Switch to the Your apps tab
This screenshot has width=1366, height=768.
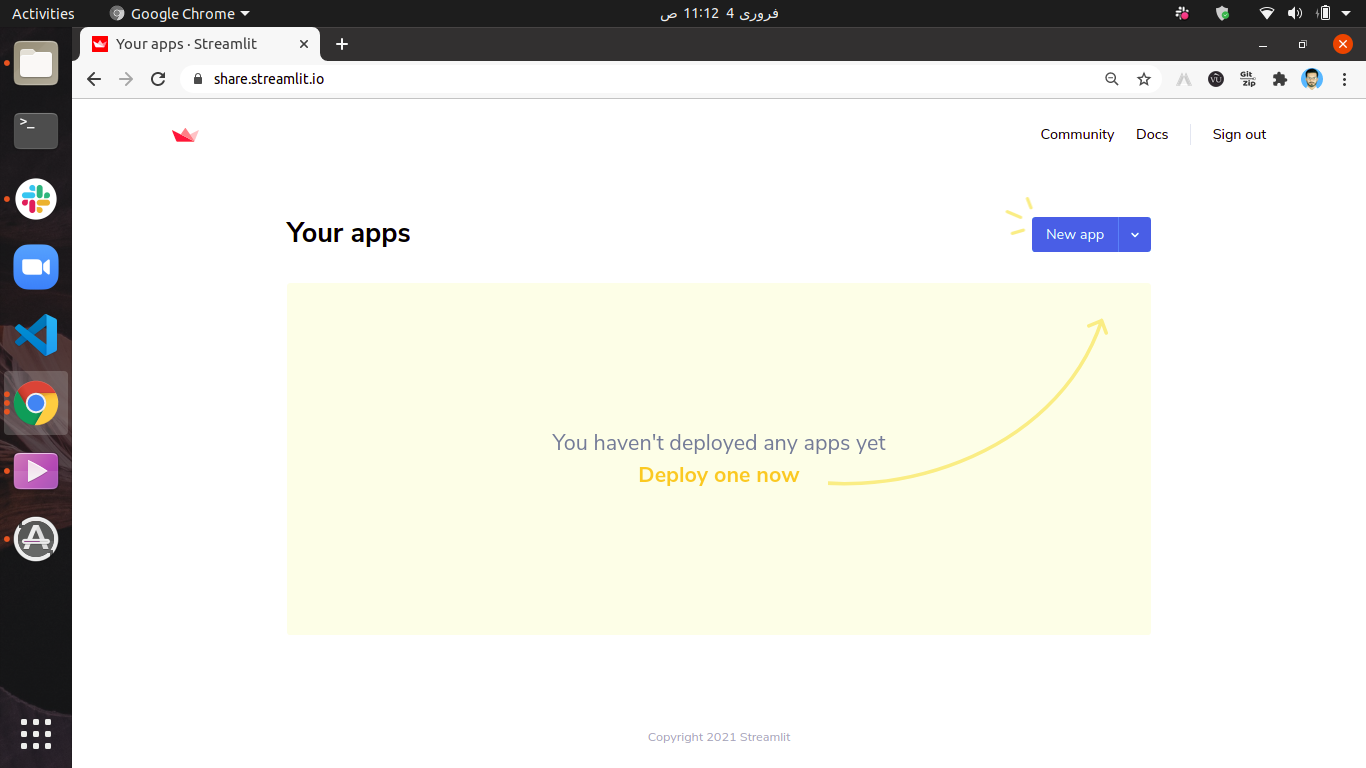click(190, 44)
